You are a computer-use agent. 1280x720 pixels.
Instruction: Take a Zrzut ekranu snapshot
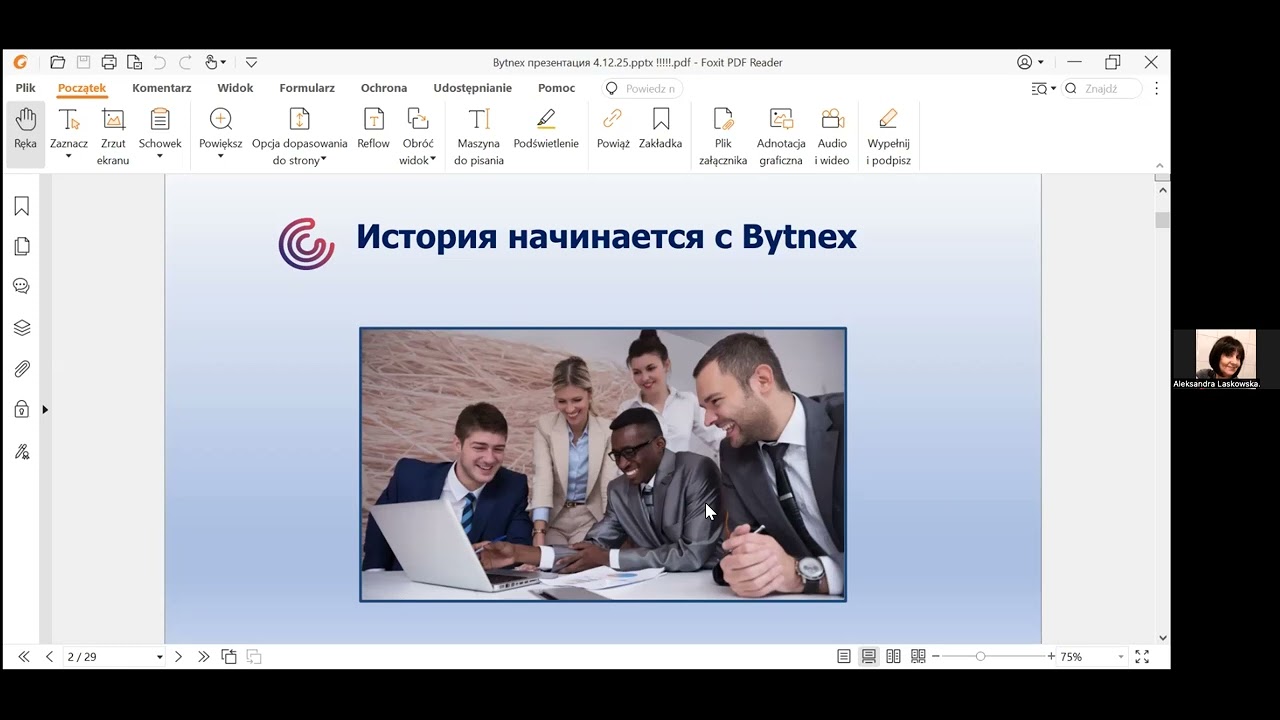click(x=113, y=135)
